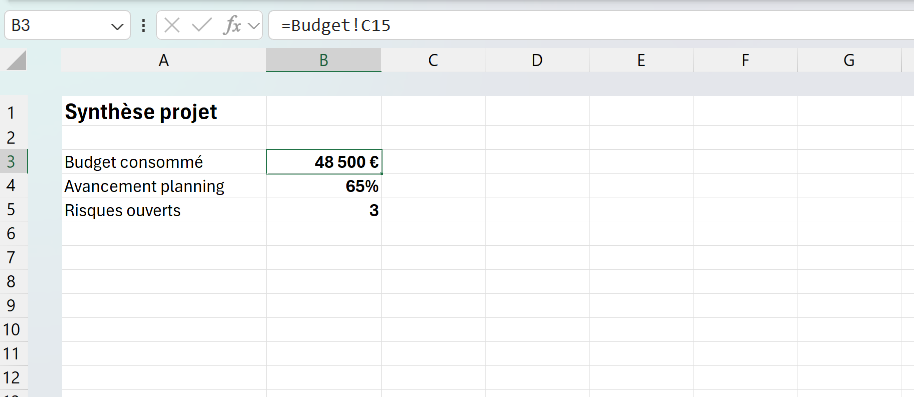Expand the chevron next to fx
The height and width of the screenshot is (397, 914).
click(254, 26)
